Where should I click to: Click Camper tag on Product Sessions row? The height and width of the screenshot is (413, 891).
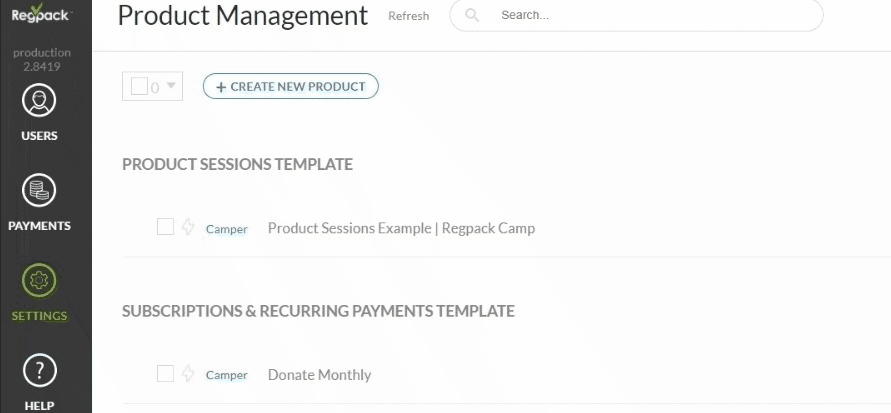click(227, 230)
